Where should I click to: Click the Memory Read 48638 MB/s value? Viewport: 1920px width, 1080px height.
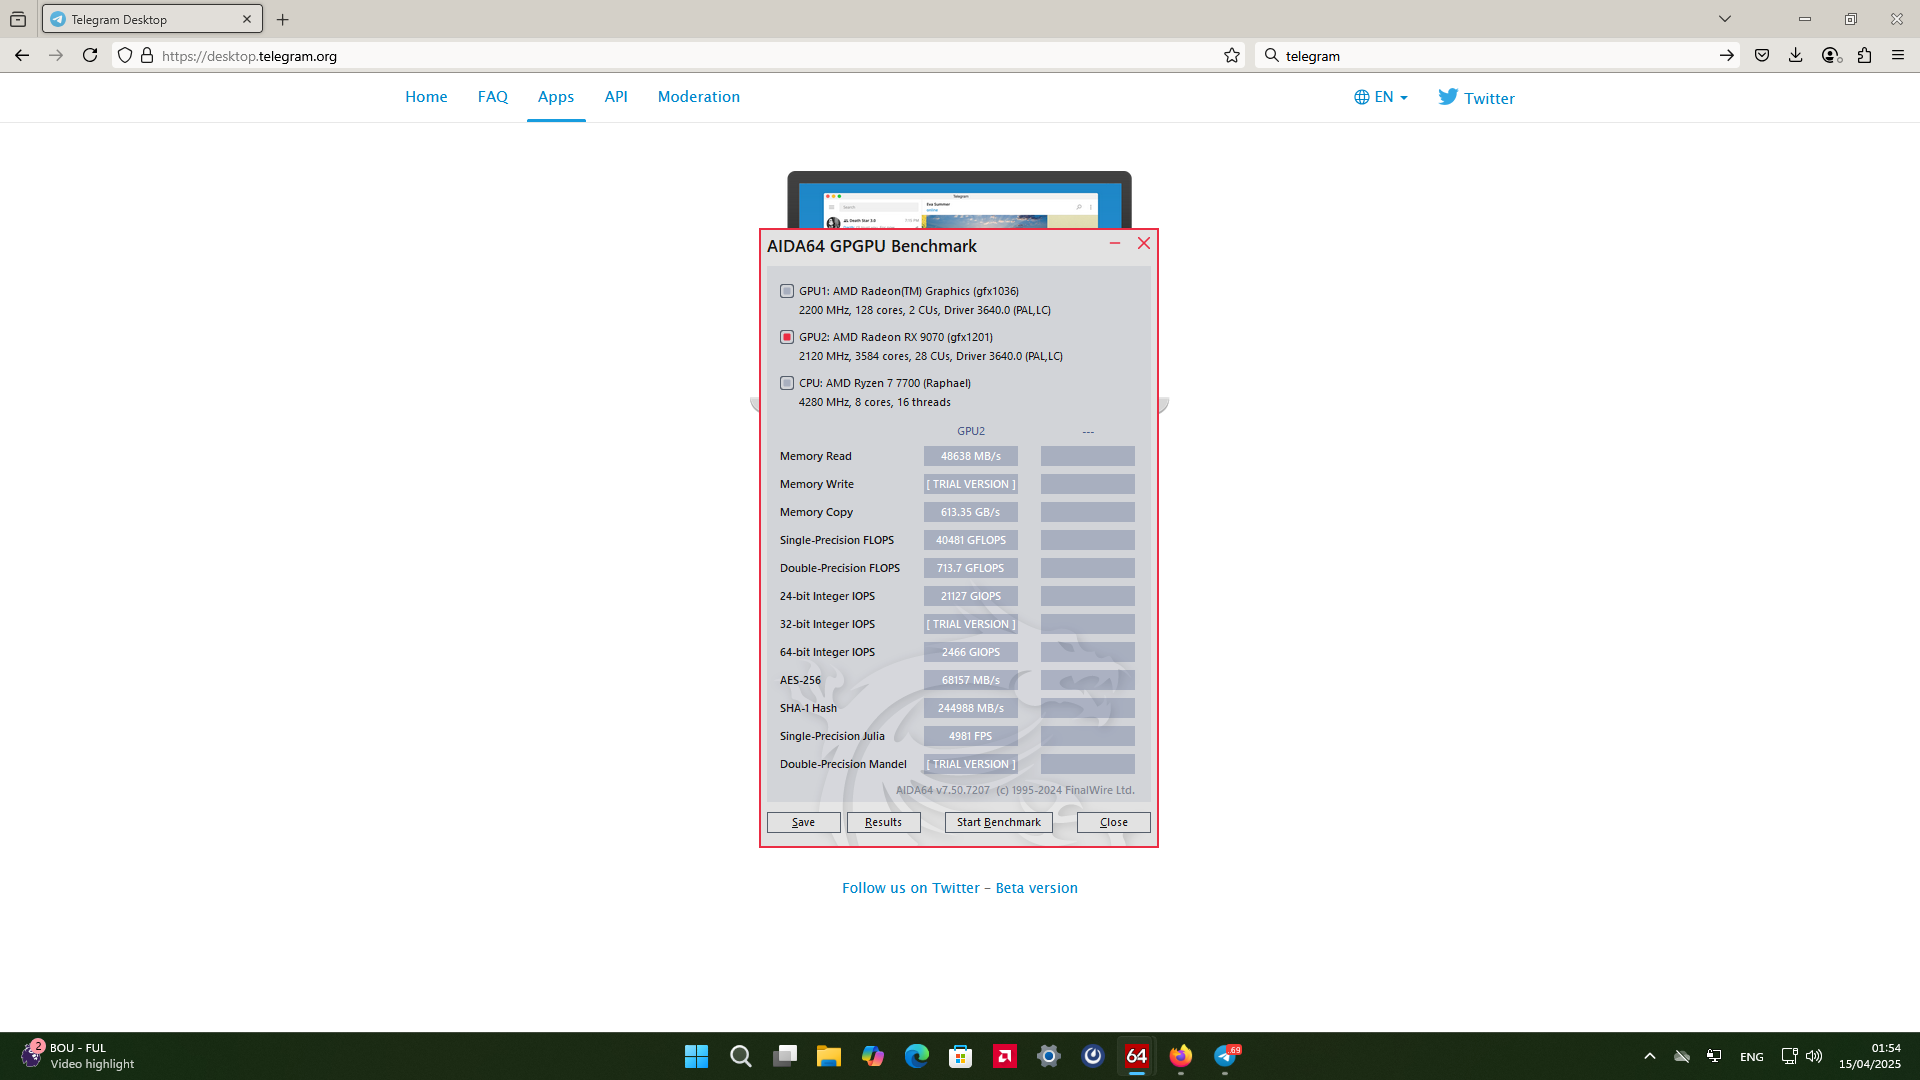pyautogui.click(x=970, y=456)
